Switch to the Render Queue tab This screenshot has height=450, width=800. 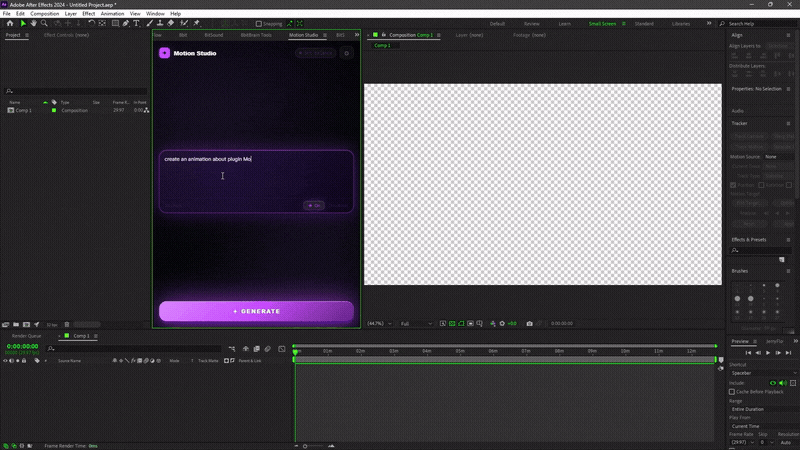(x=27, y=336)
